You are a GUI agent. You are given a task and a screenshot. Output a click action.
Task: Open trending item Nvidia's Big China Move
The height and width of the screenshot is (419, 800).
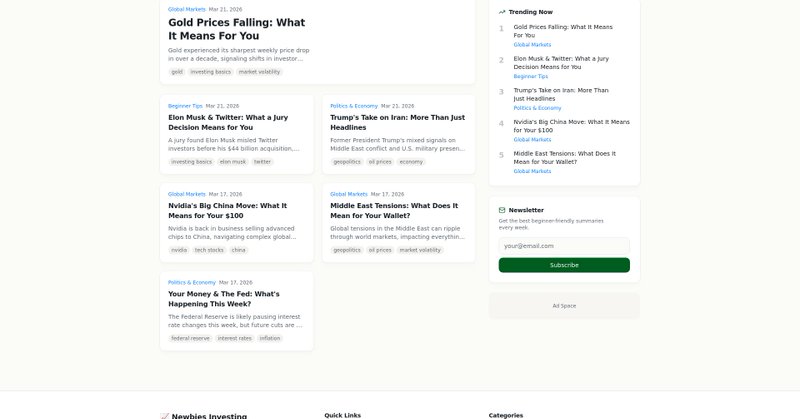(571, 125)
